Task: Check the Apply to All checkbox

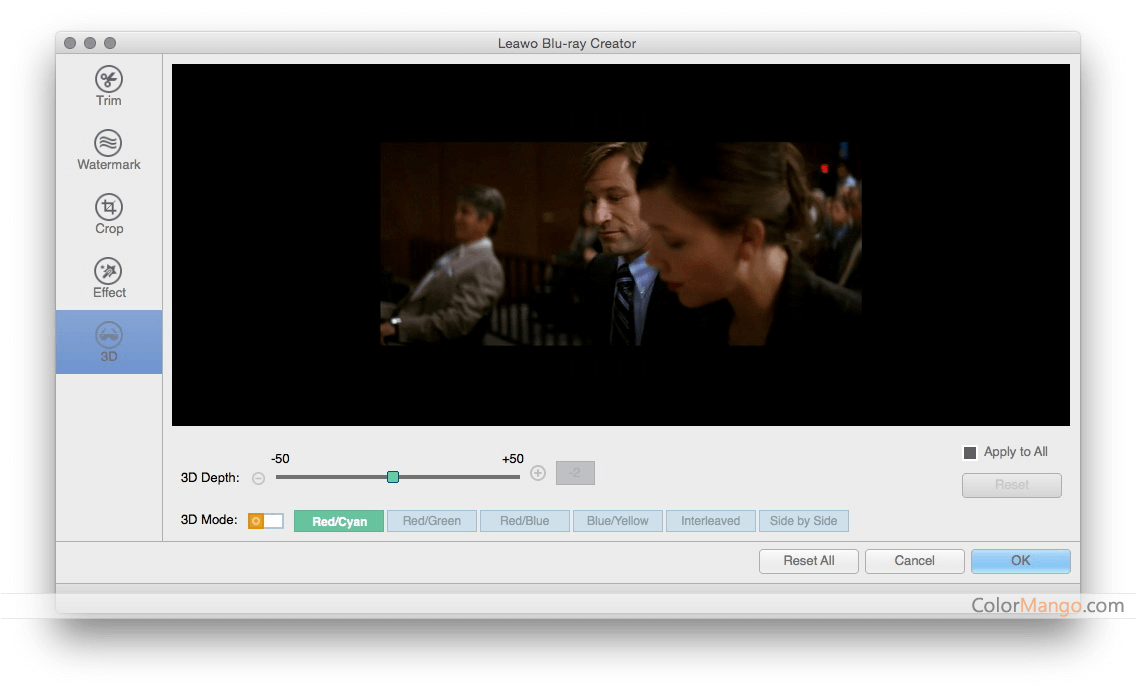Action: pos(969,453)
